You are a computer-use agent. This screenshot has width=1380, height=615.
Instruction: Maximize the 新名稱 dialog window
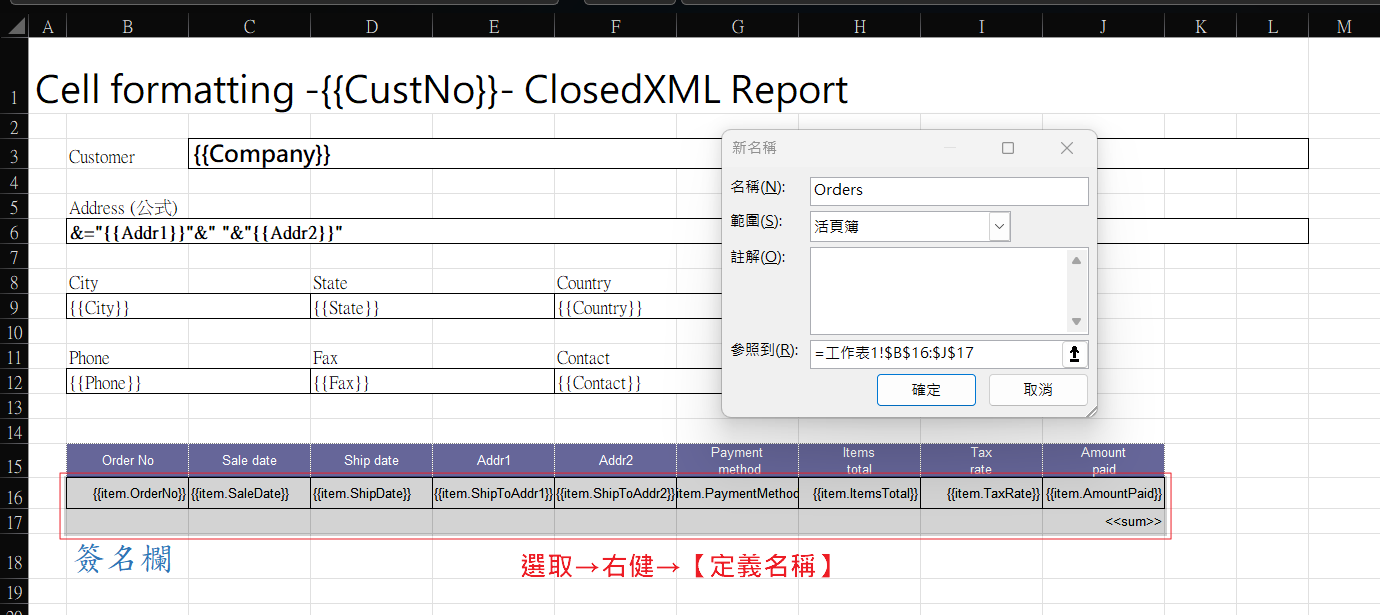pyautogui.click(x=1008, y=148)
